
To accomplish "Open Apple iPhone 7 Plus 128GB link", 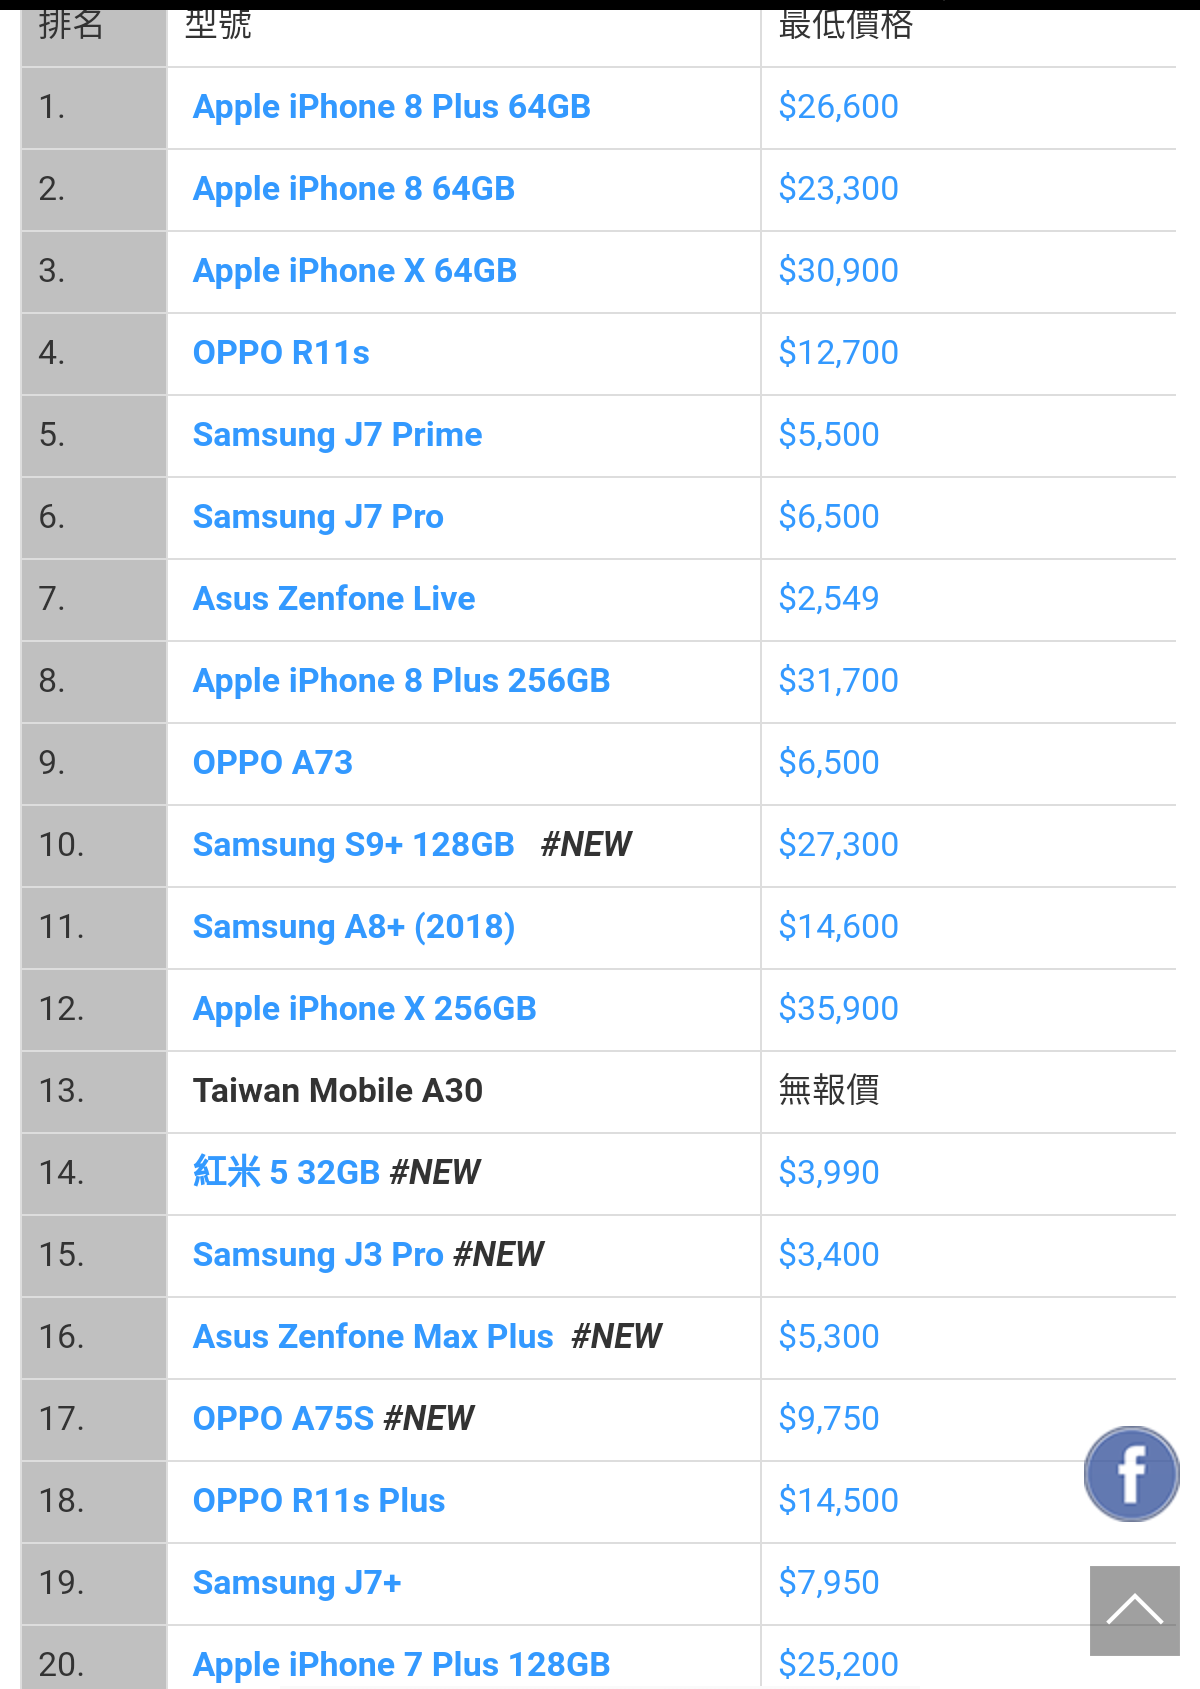I will [x=401, y=1665].
